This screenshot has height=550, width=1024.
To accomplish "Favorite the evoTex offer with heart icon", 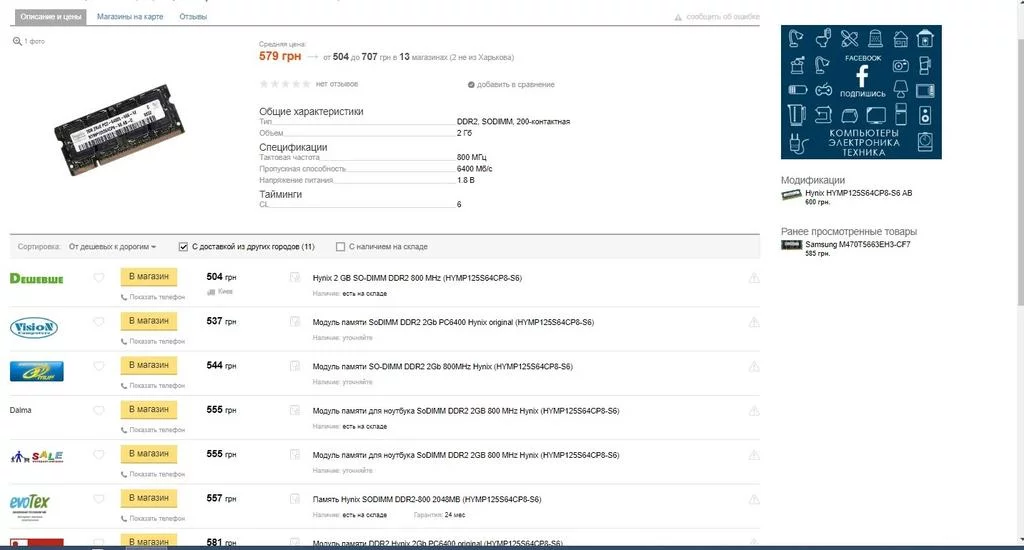I will coord(99,499).
